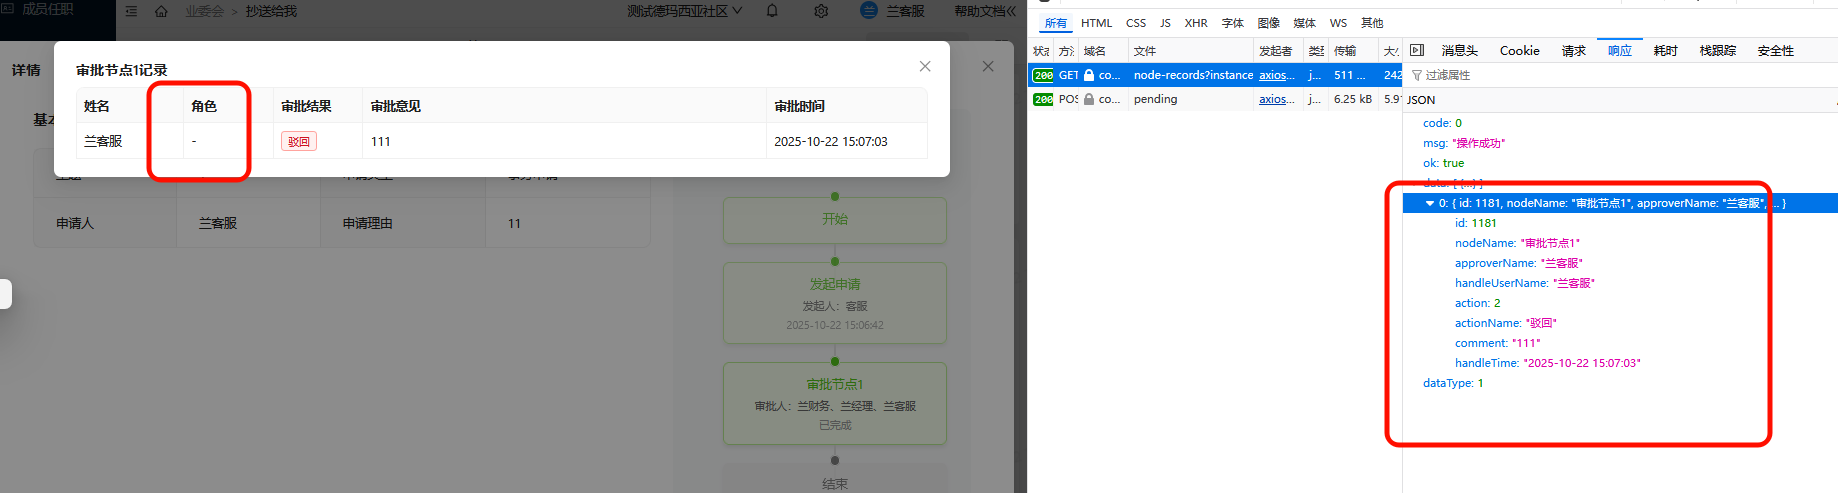Select the 字体 network filter

1233,23
